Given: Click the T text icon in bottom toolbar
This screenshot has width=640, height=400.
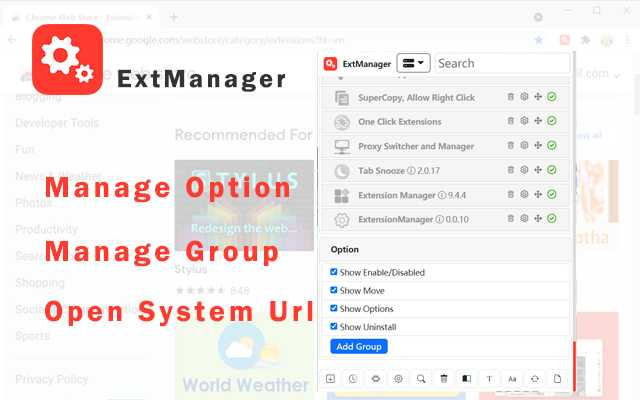Looking at the screenshot, I should (489, 379).
